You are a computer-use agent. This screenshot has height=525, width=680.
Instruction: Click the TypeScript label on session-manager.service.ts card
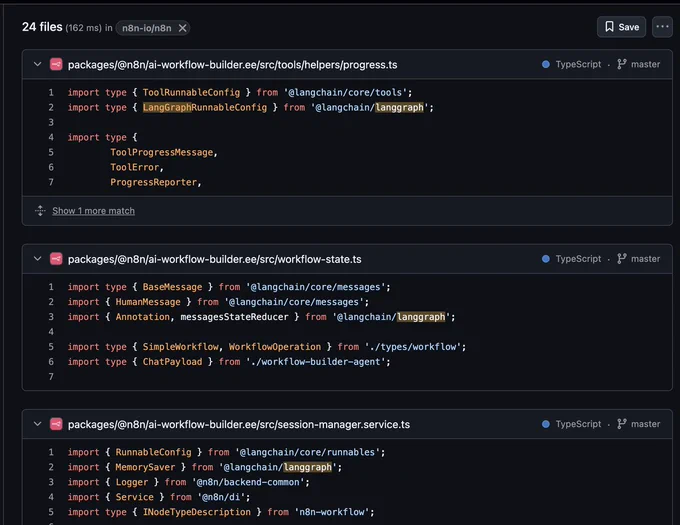578,424
